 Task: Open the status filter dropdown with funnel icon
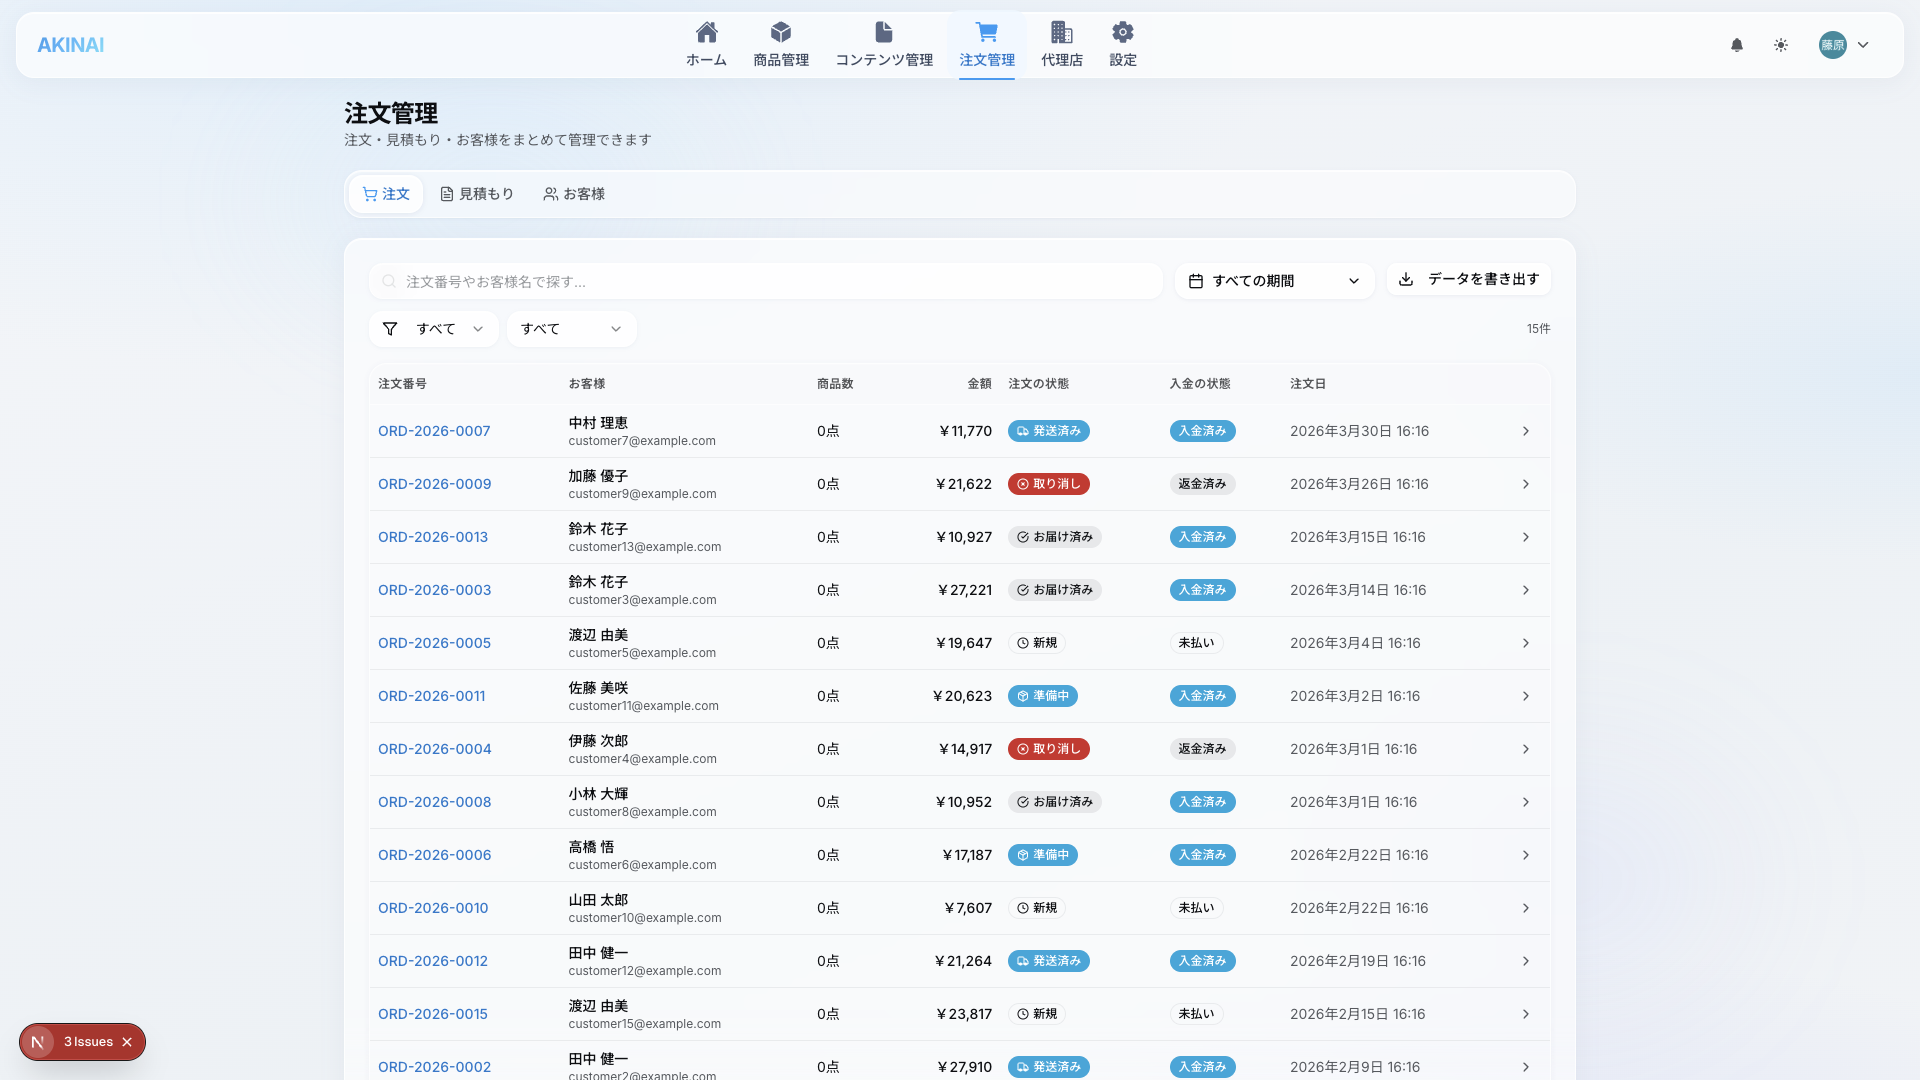coord(434,329)
